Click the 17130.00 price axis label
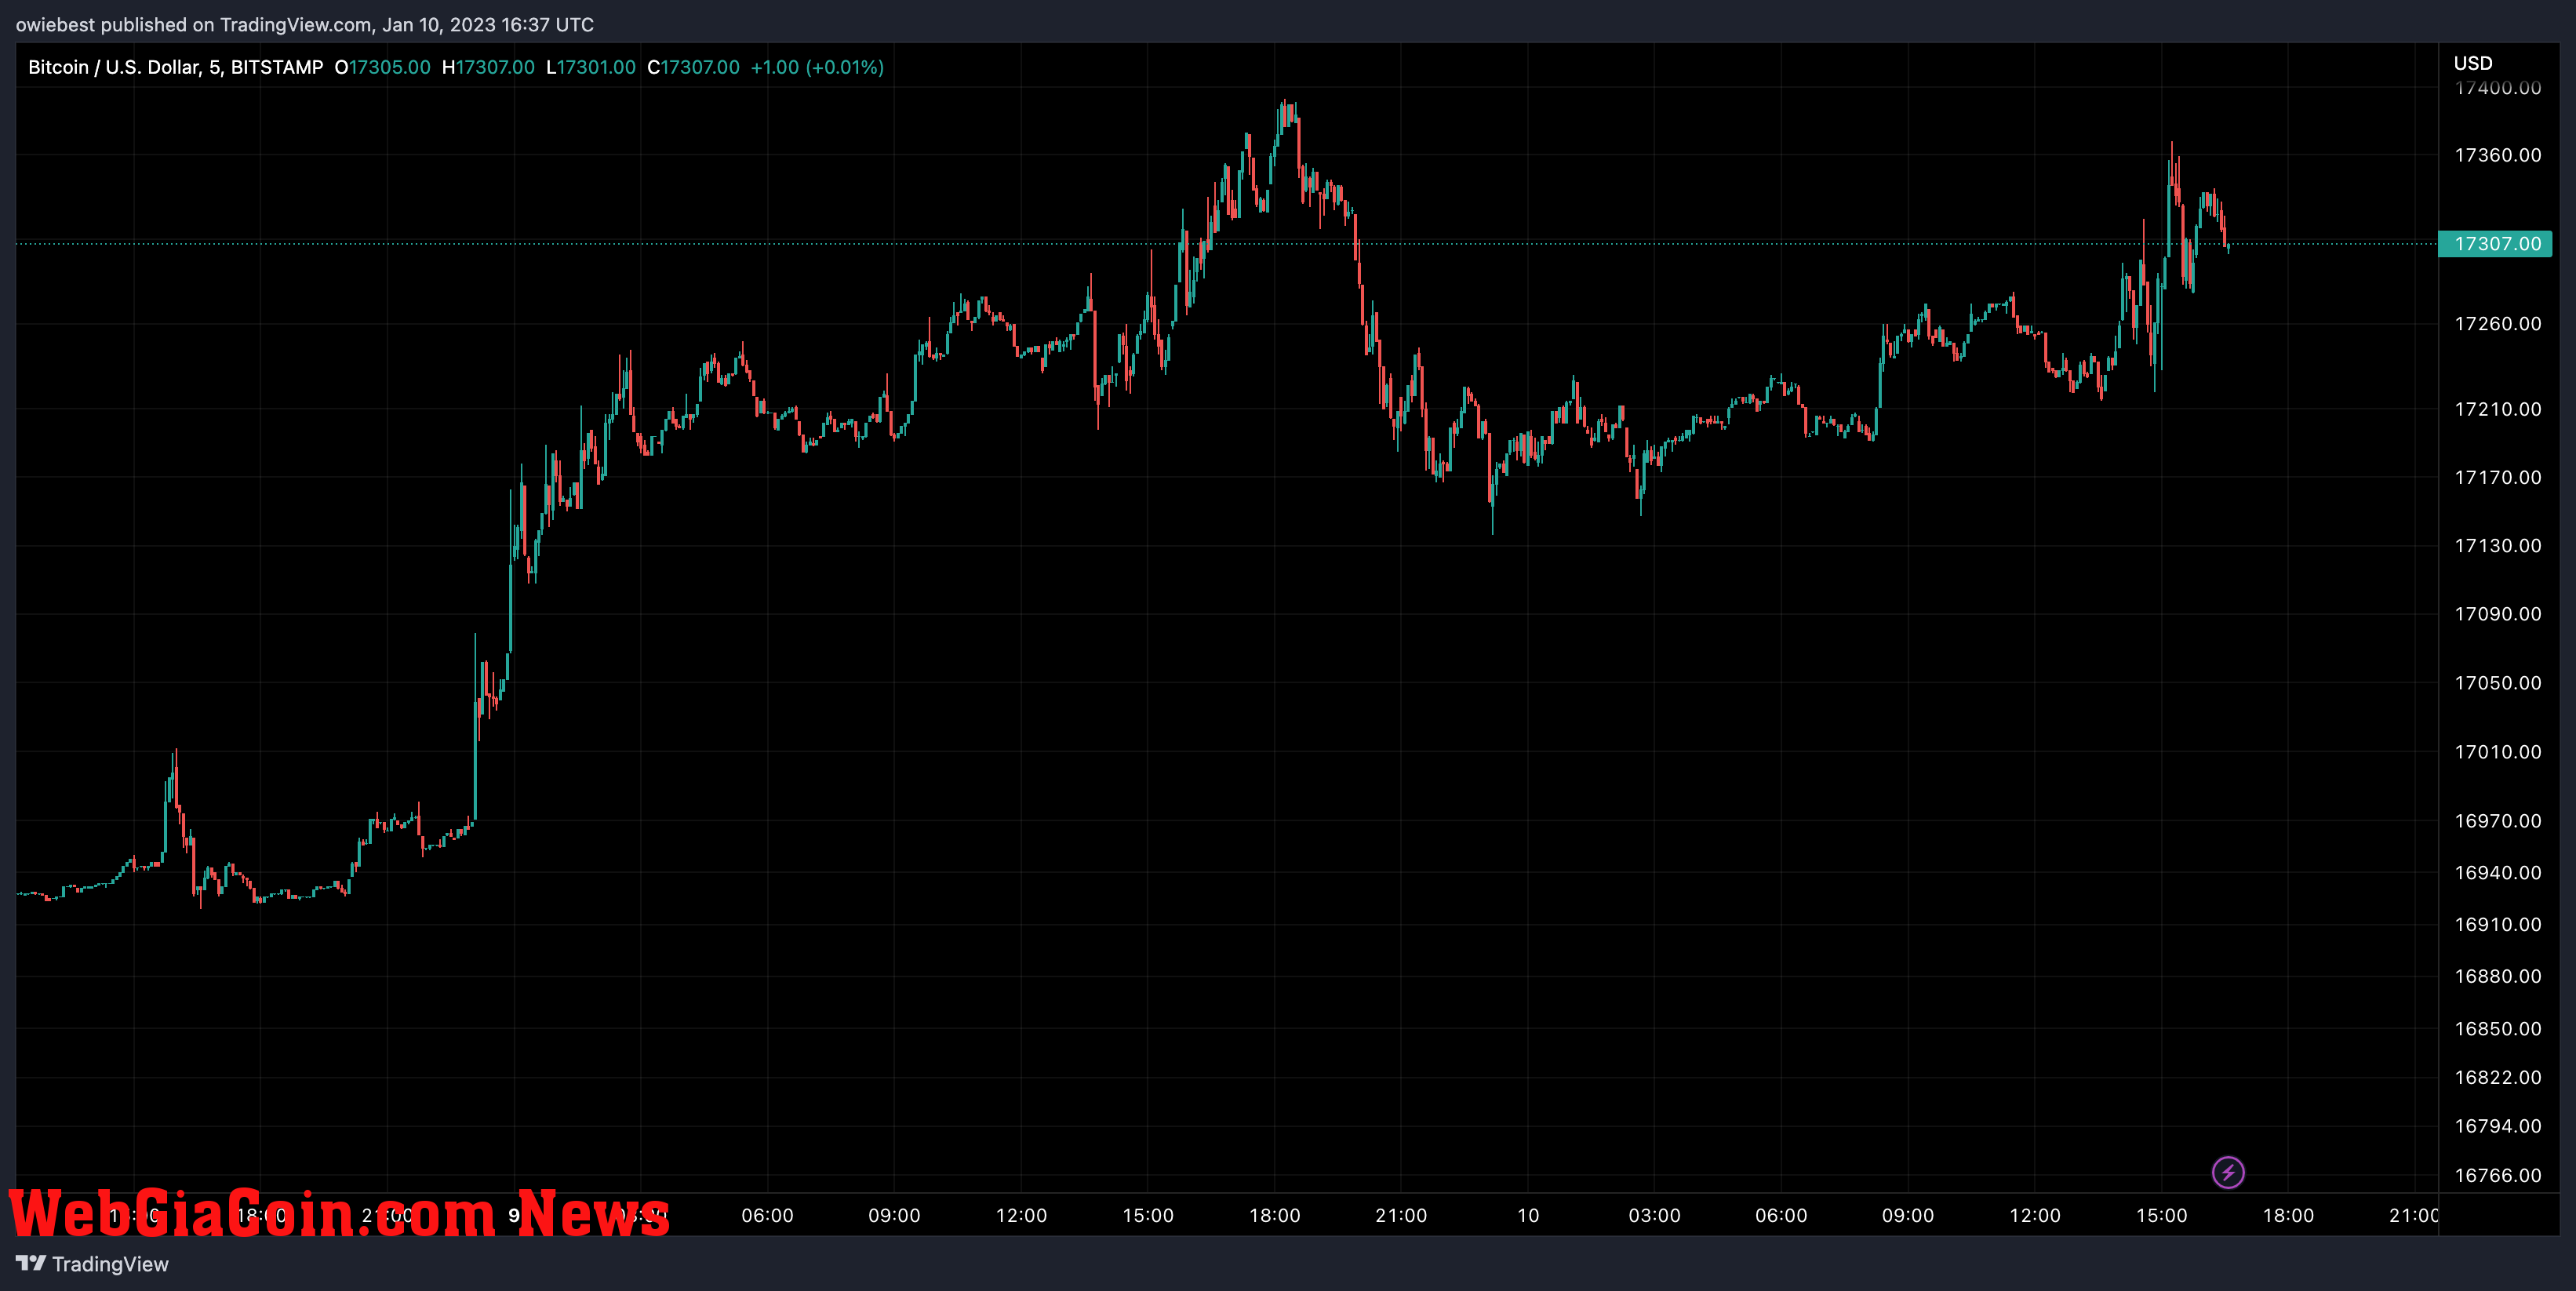Screen dimensions: 2576x1291 click(2497, 545)
